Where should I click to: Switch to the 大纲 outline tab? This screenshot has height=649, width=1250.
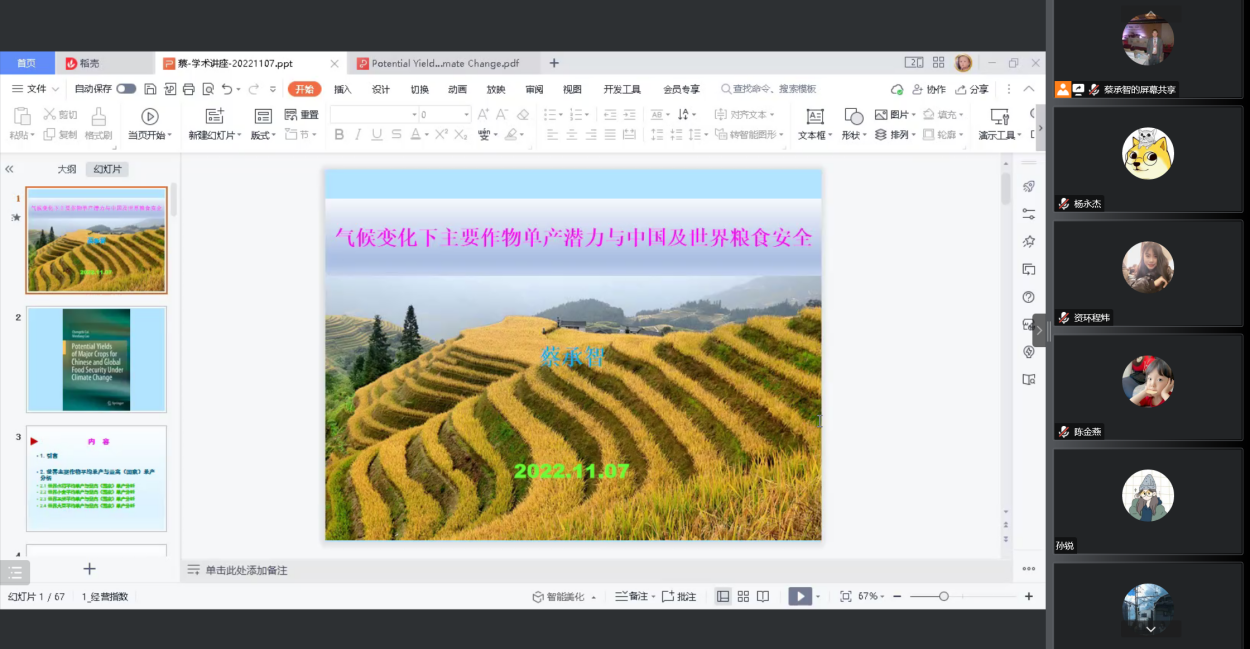pos(66,169)
